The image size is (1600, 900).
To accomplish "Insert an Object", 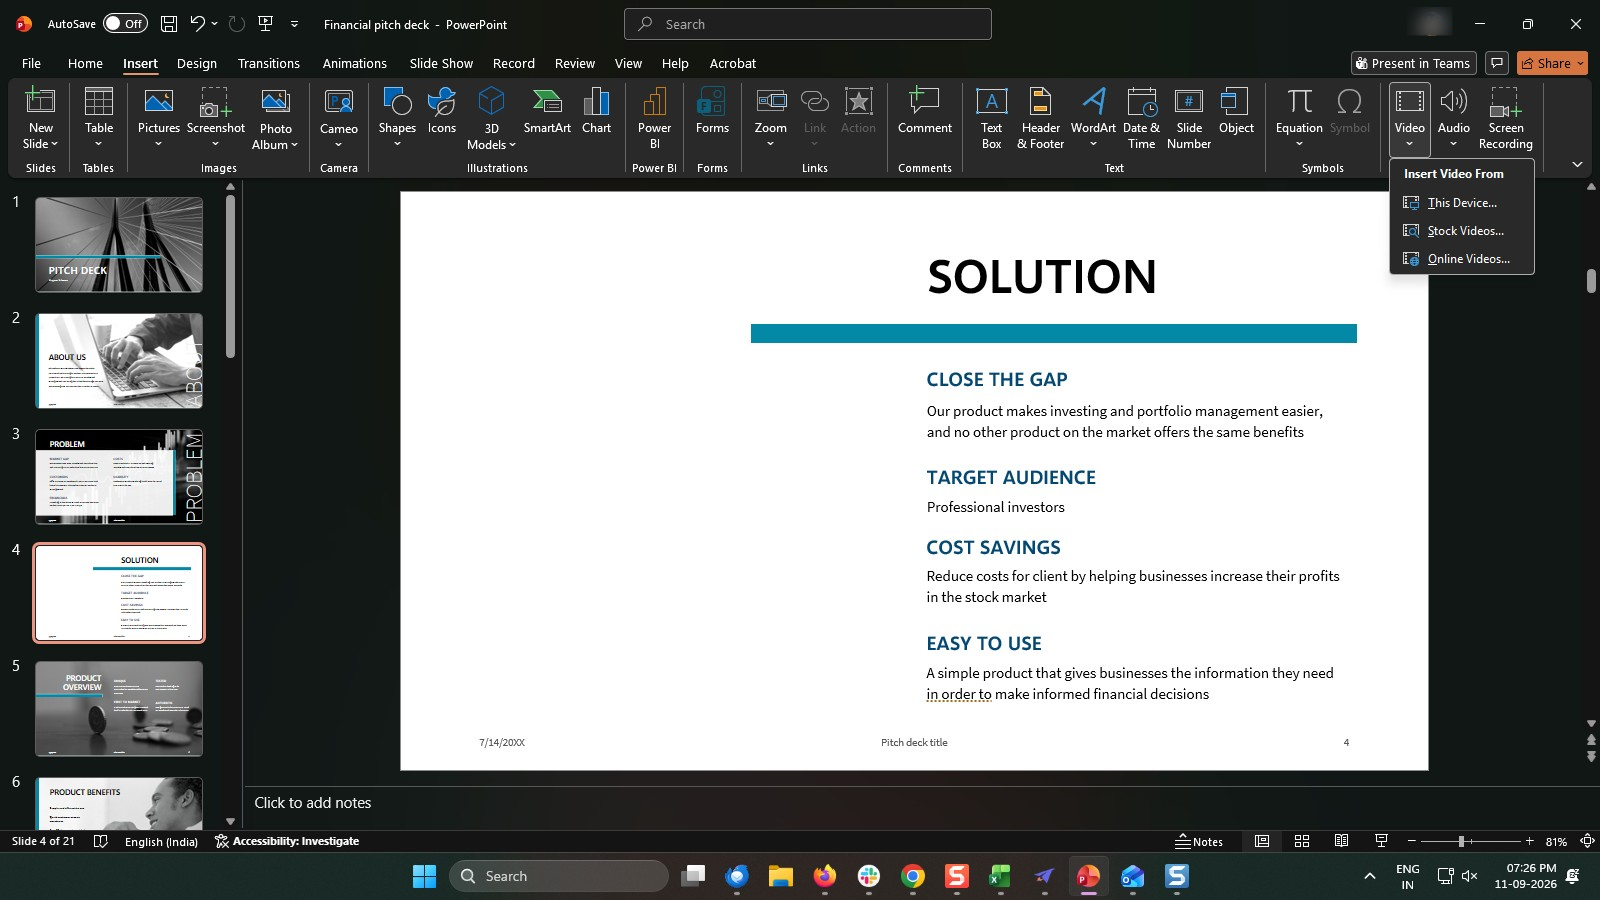I will 1236,111.
